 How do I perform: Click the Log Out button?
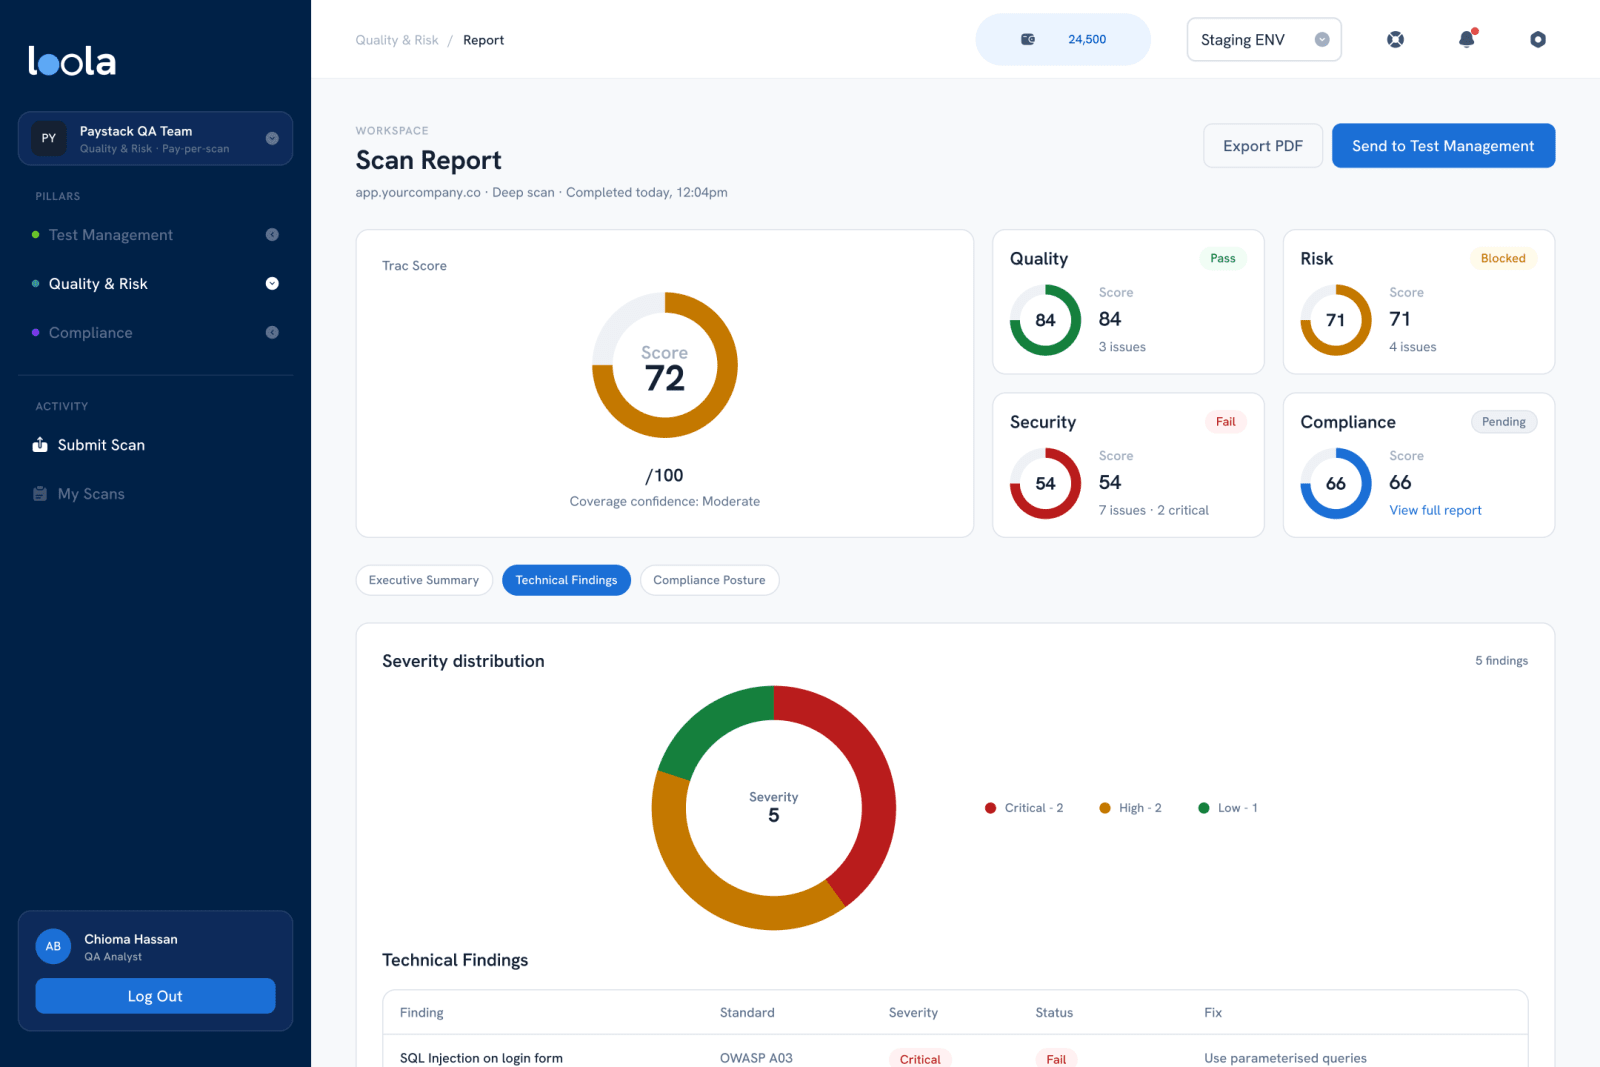(x=155, y=996)
